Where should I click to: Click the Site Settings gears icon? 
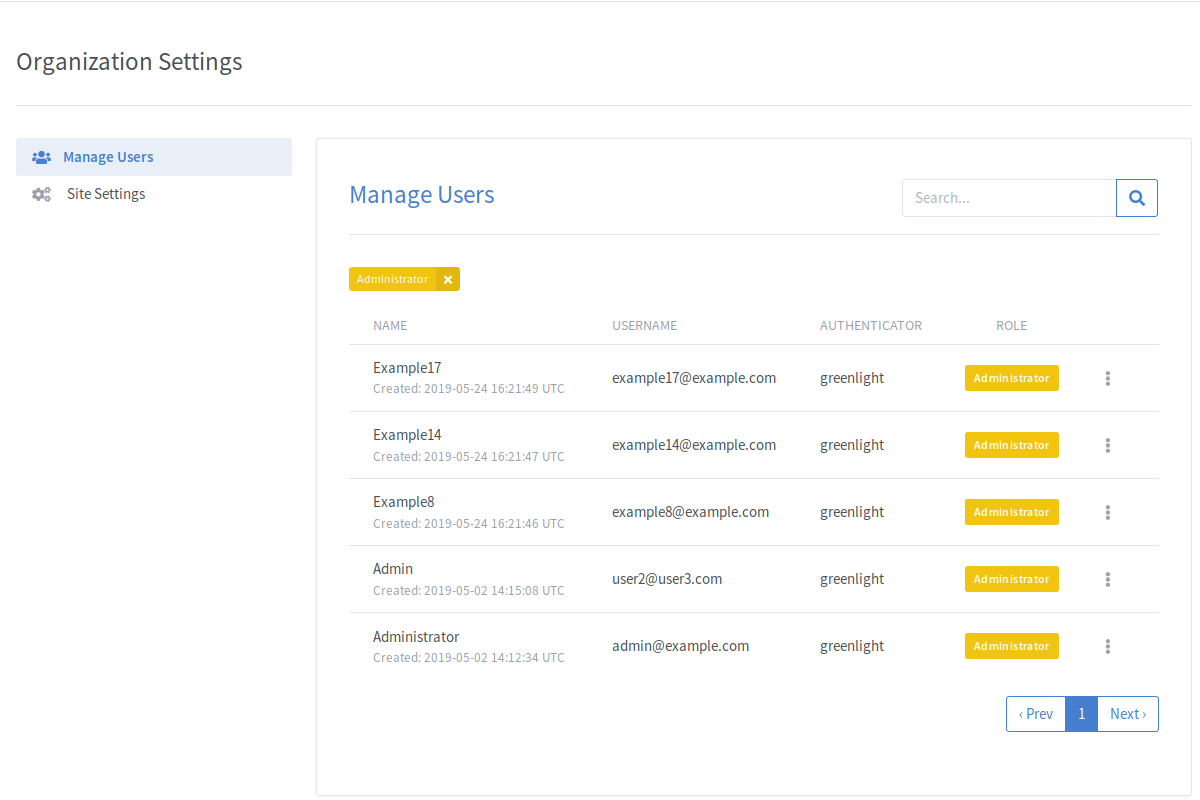pyautogui.click(x=41, y=194)
